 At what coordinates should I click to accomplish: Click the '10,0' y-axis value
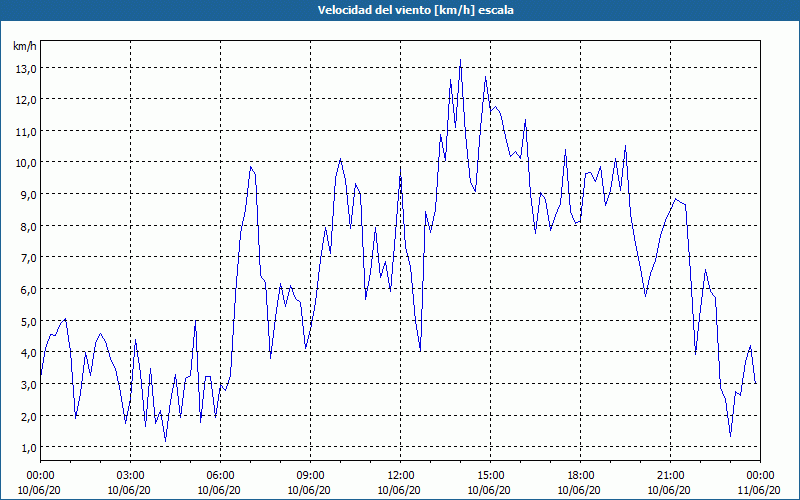[x=26, y=163]
